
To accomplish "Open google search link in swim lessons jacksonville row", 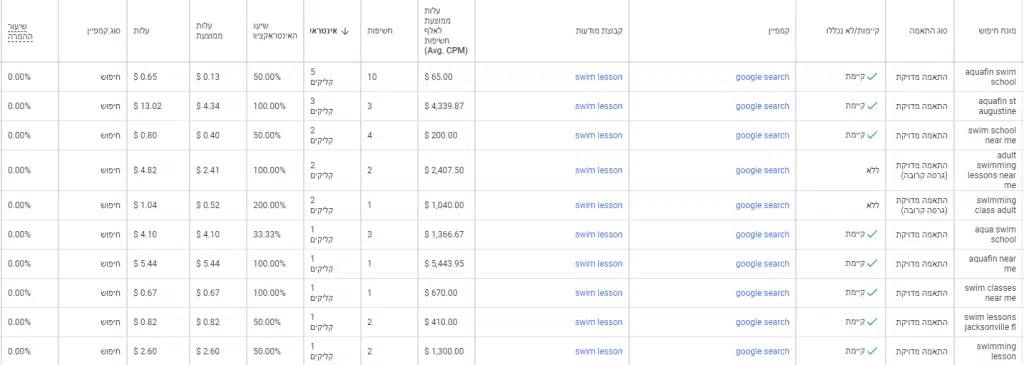I will point(762,322).
